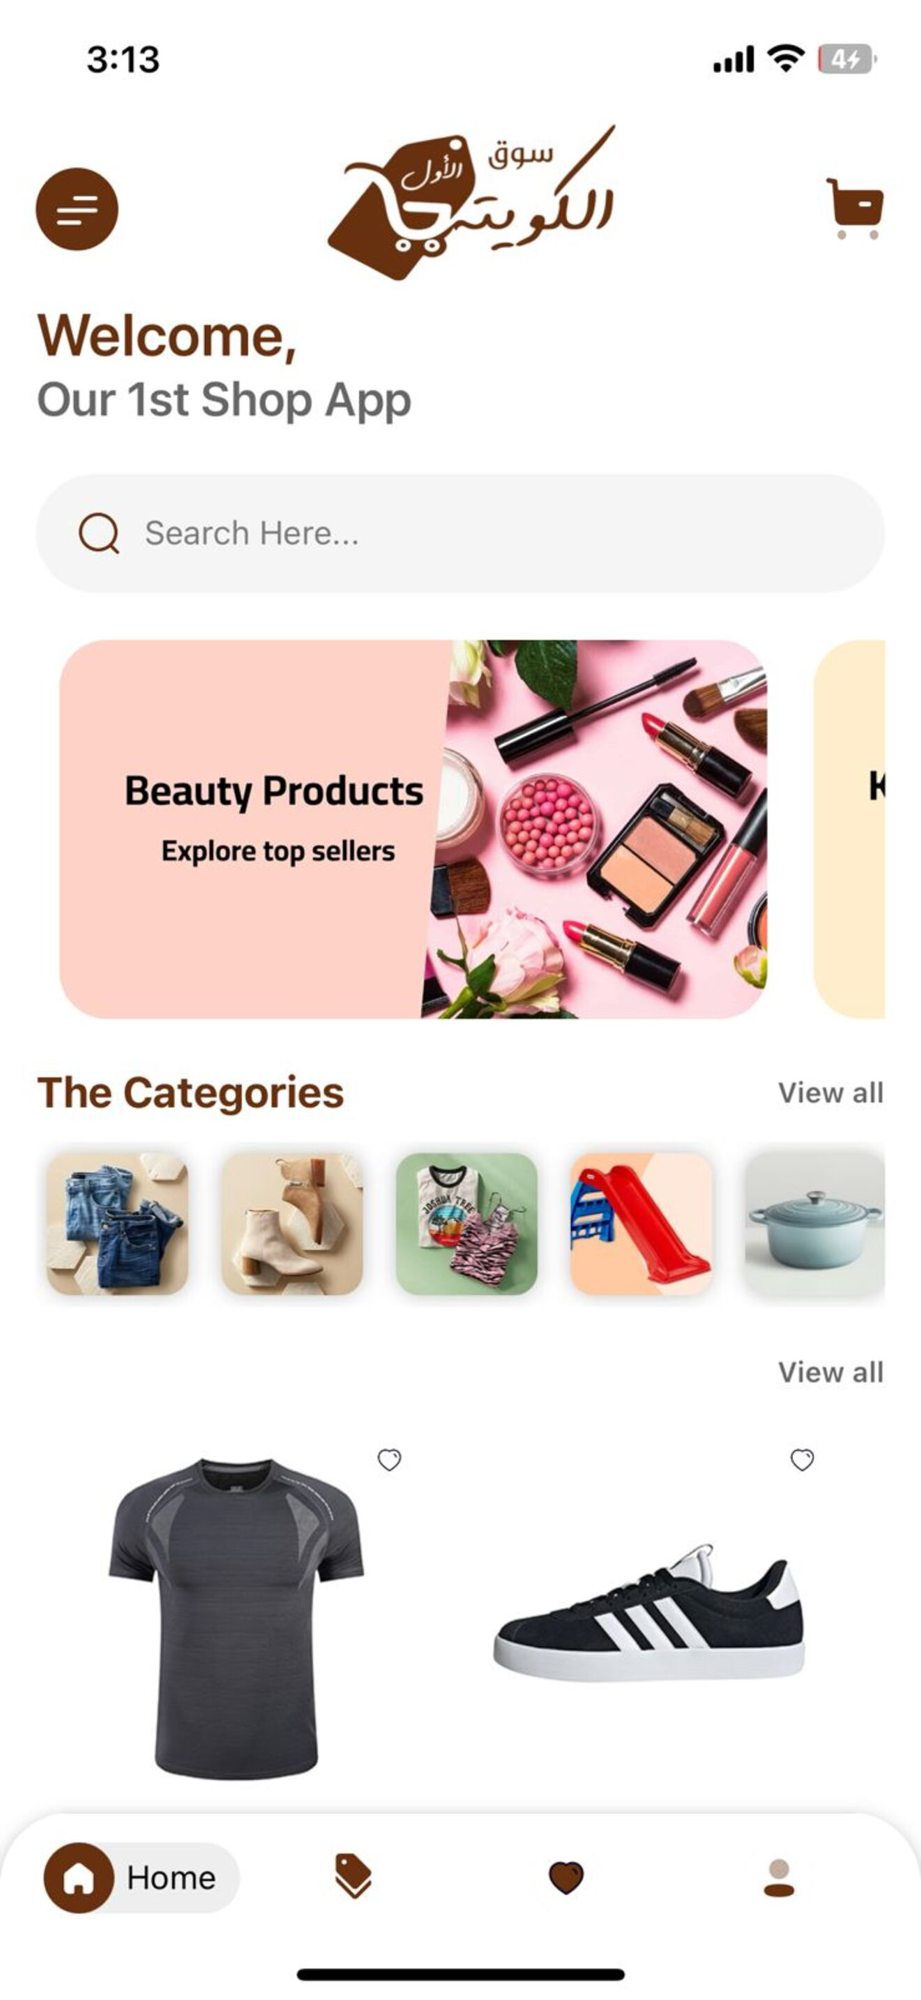Click the Search Here input field
This screenshot has height=2000, width=921.
(460, 533)
